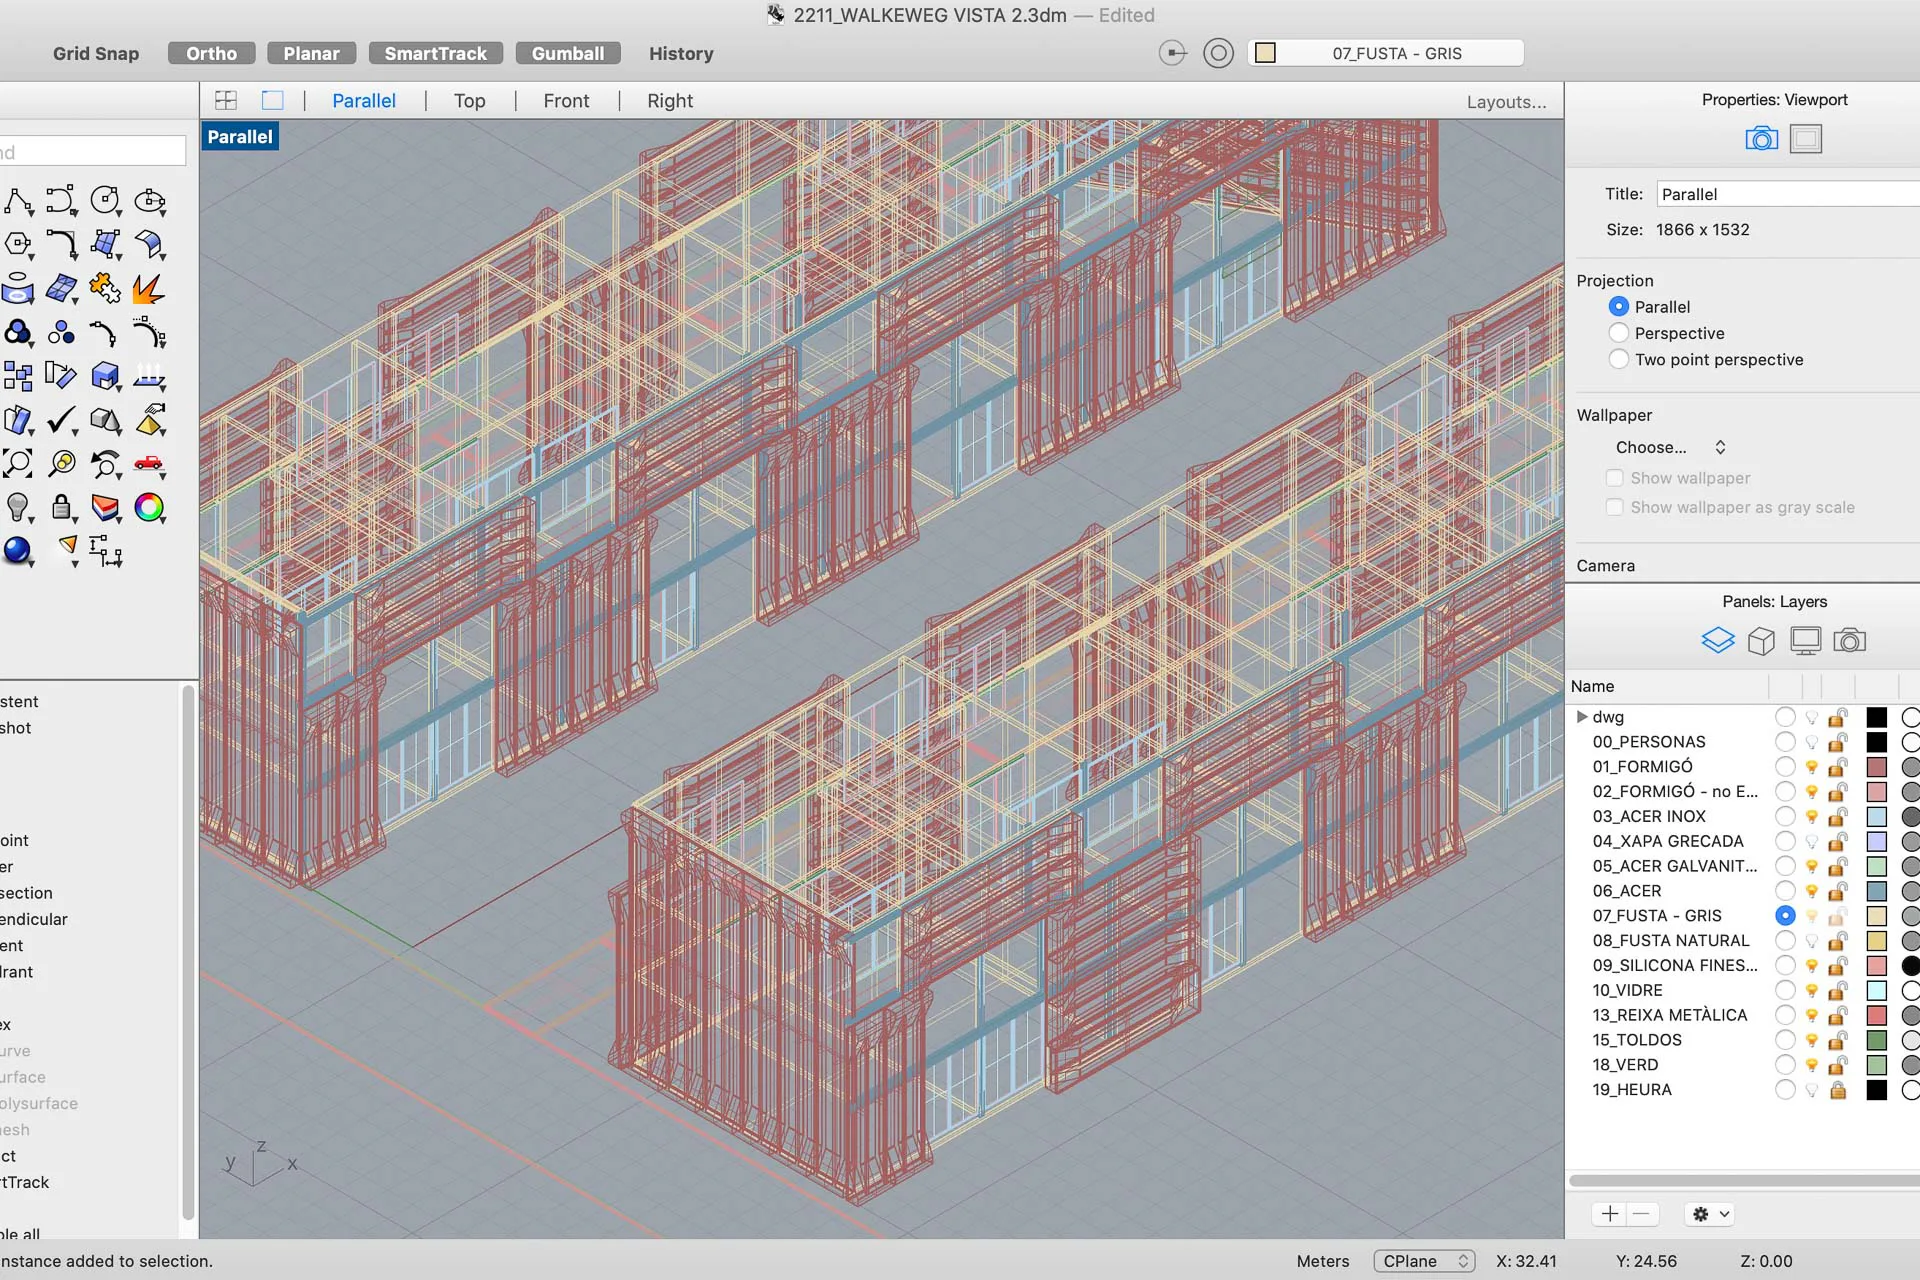Click the Zoom Extents icon
The image size is (1920, 1280).
tap(17, 463)
